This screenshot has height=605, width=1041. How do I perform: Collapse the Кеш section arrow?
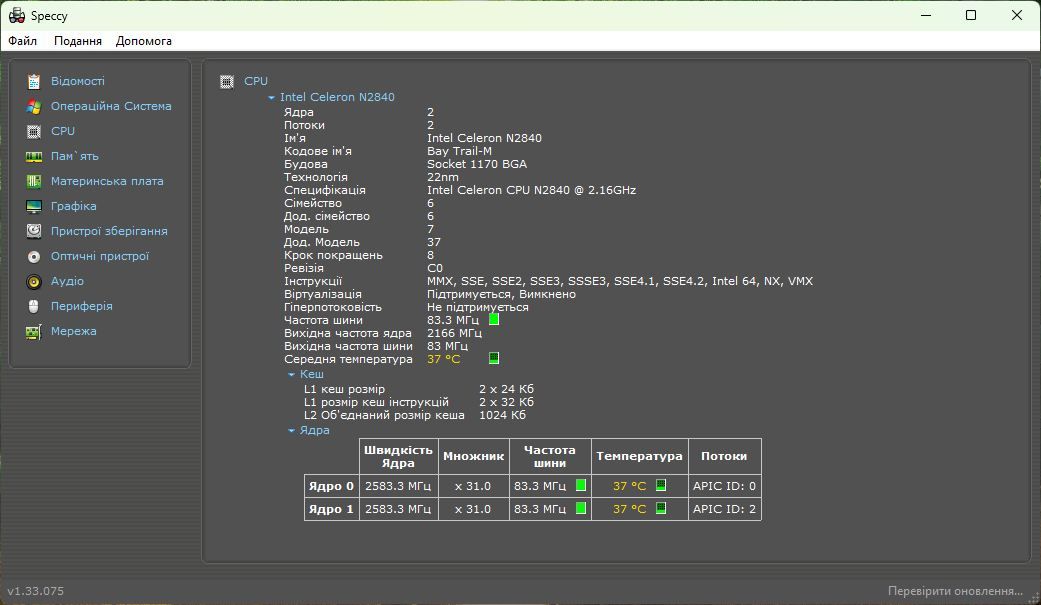(x=291, y=375)
